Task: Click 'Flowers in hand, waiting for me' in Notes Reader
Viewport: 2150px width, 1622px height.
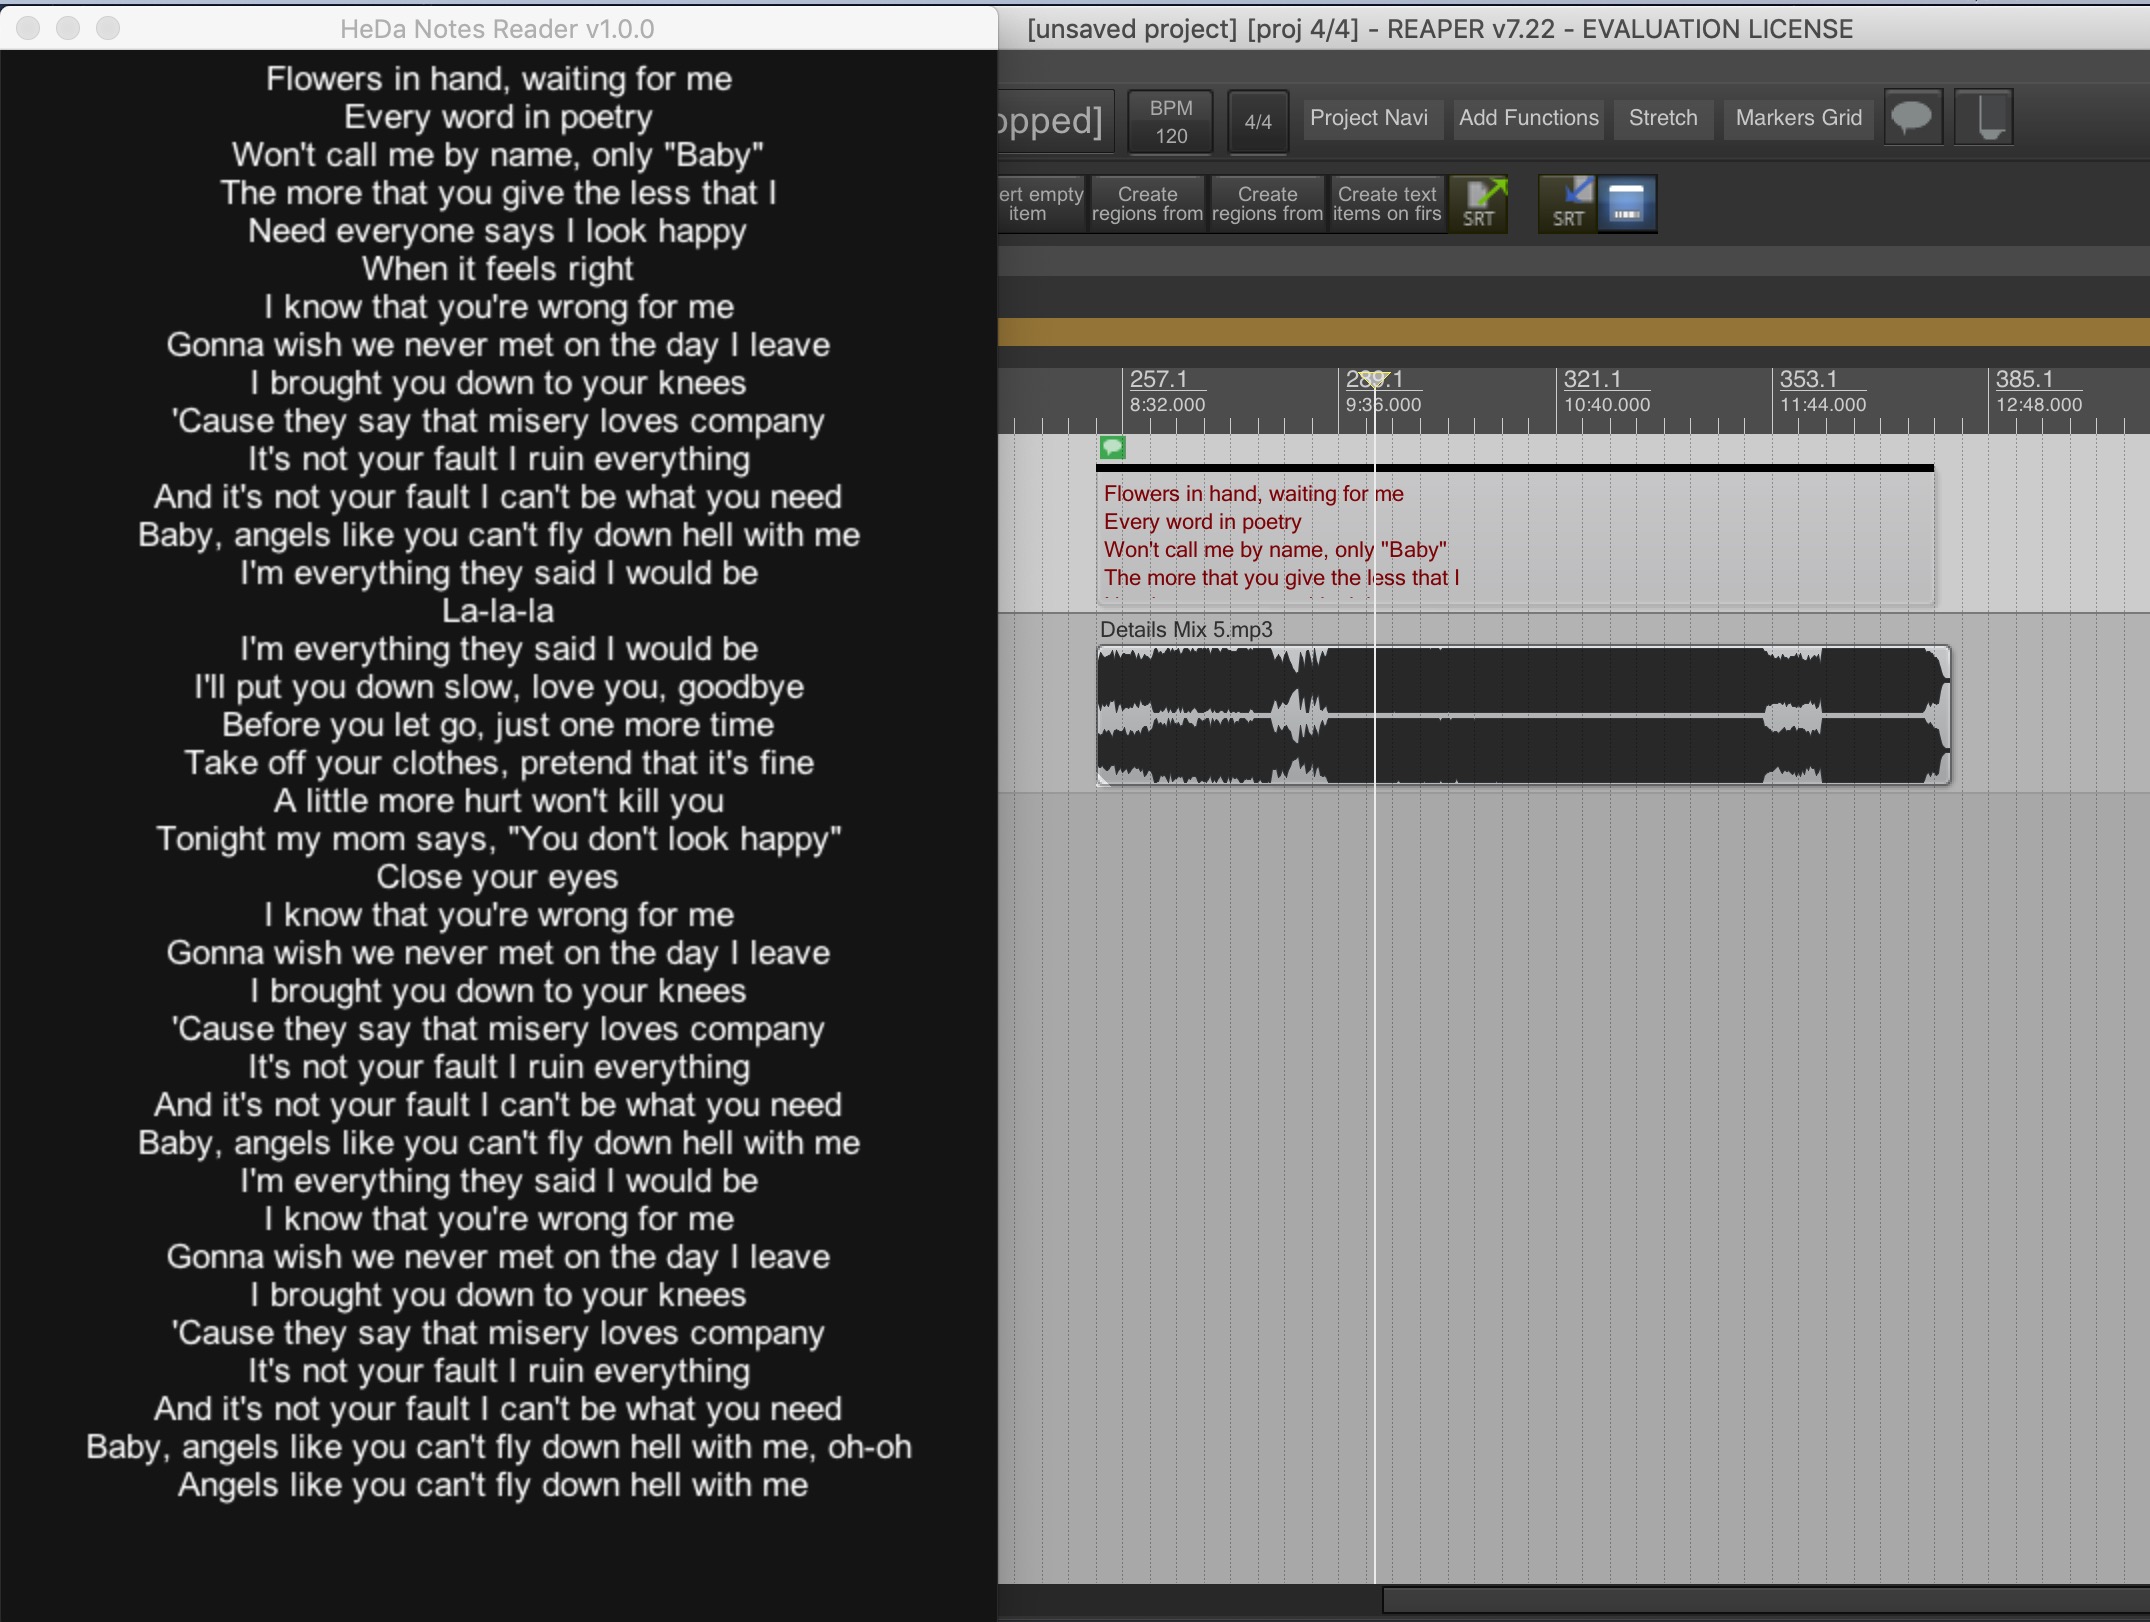Action: 499,79
